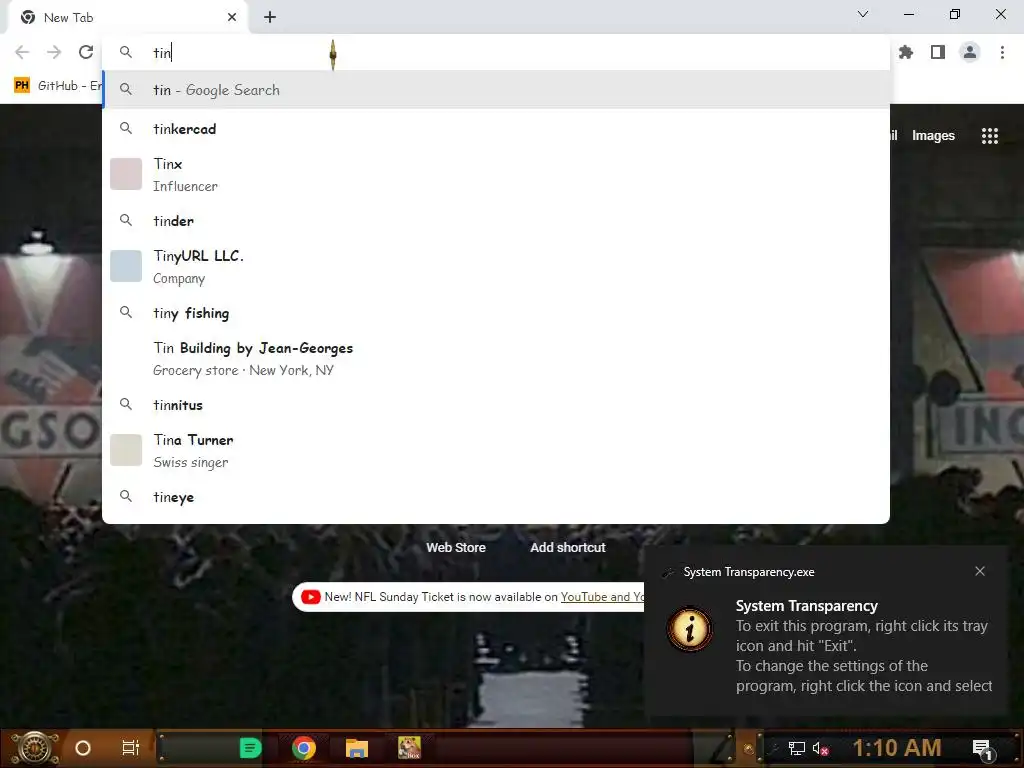The image size is (1024, 768).
Task: Open the 'YouTube and Yo…' promo link
Action: 602,597
